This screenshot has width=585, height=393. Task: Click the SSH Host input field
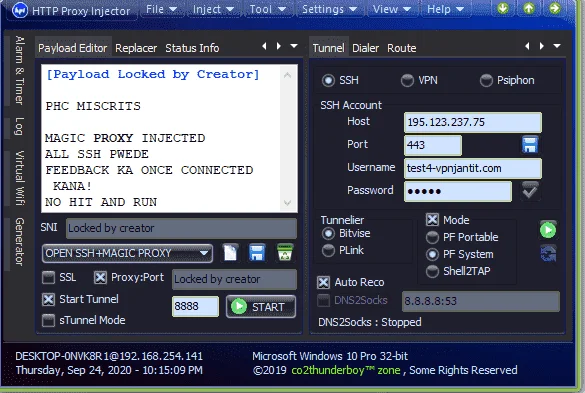tap(473, 122)
